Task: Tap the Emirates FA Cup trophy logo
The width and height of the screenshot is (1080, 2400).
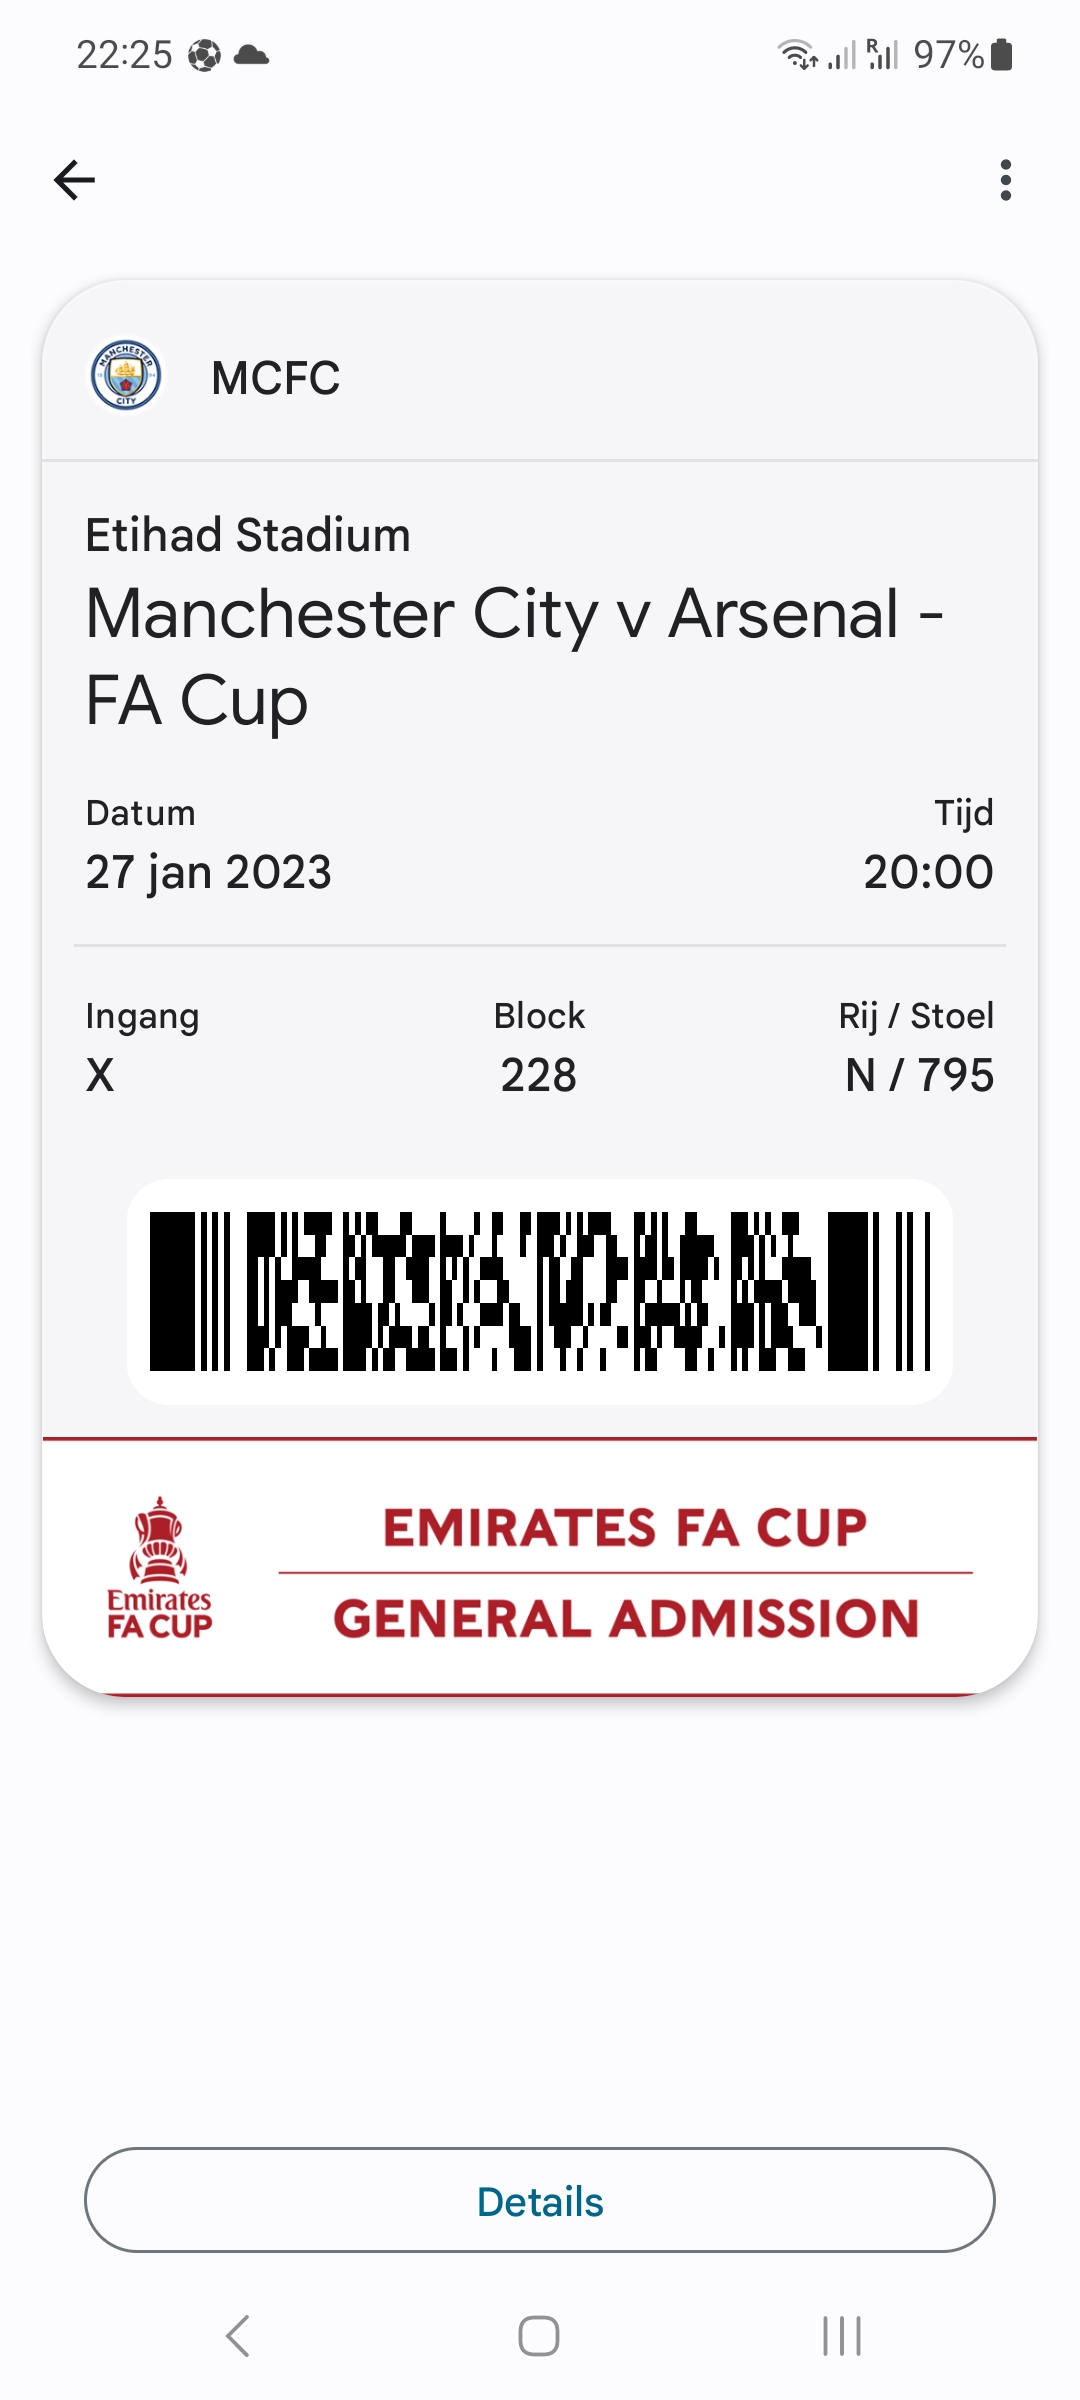Action: click(160, 1568)
